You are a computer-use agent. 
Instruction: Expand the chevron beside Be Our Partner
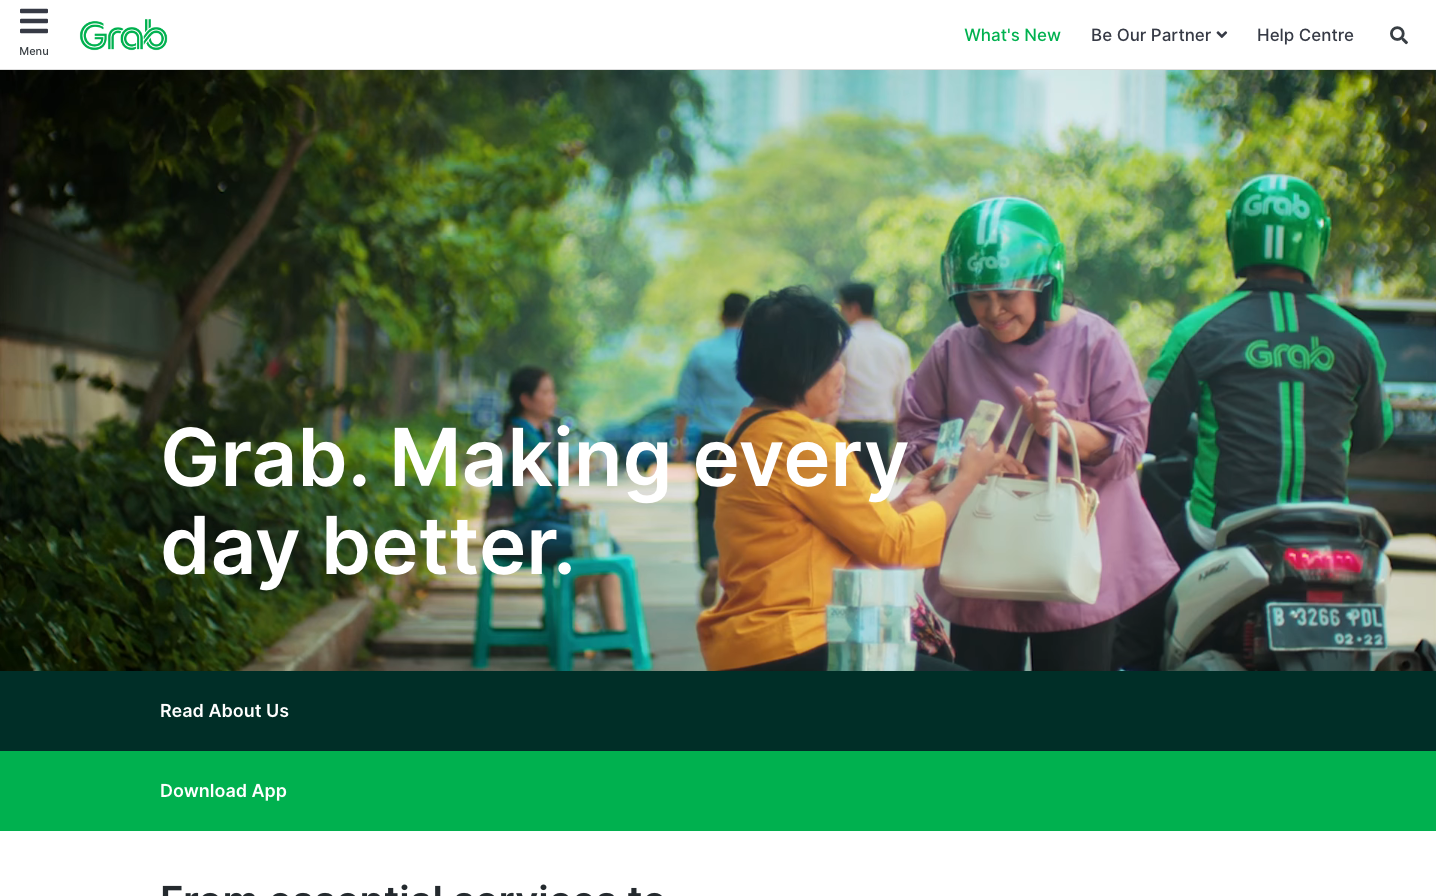point(1222,35)
